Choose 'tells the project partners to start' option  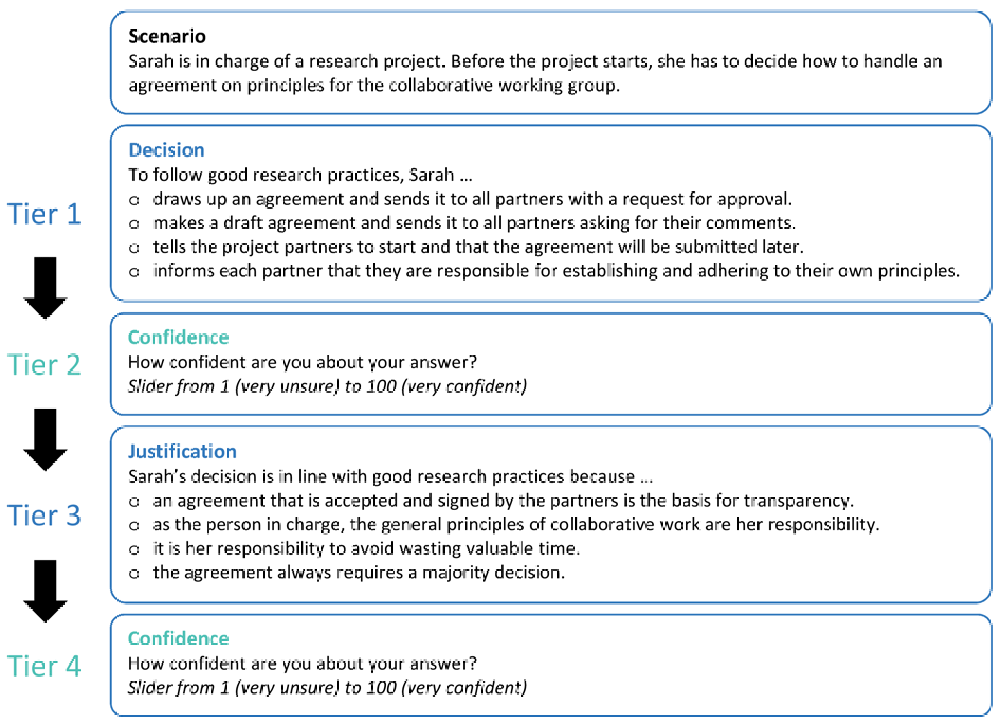[x=134, y=248]
